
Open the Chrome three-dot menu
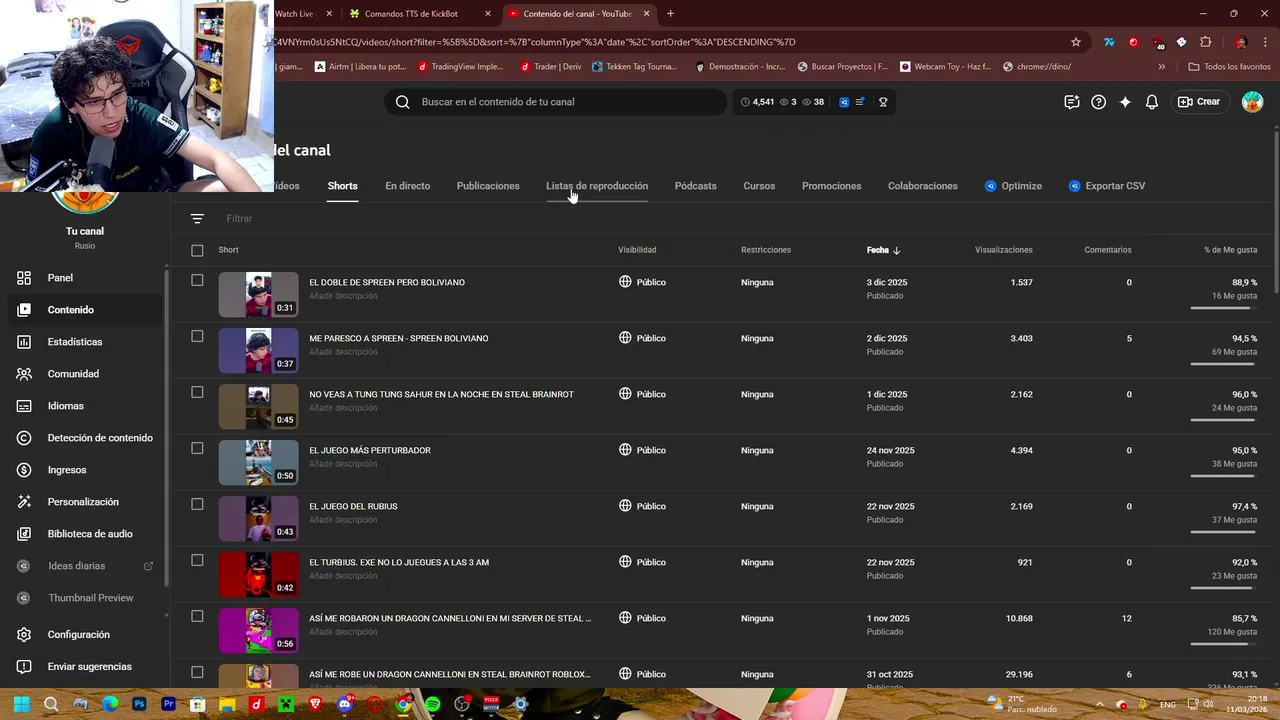pos(1265,42)
